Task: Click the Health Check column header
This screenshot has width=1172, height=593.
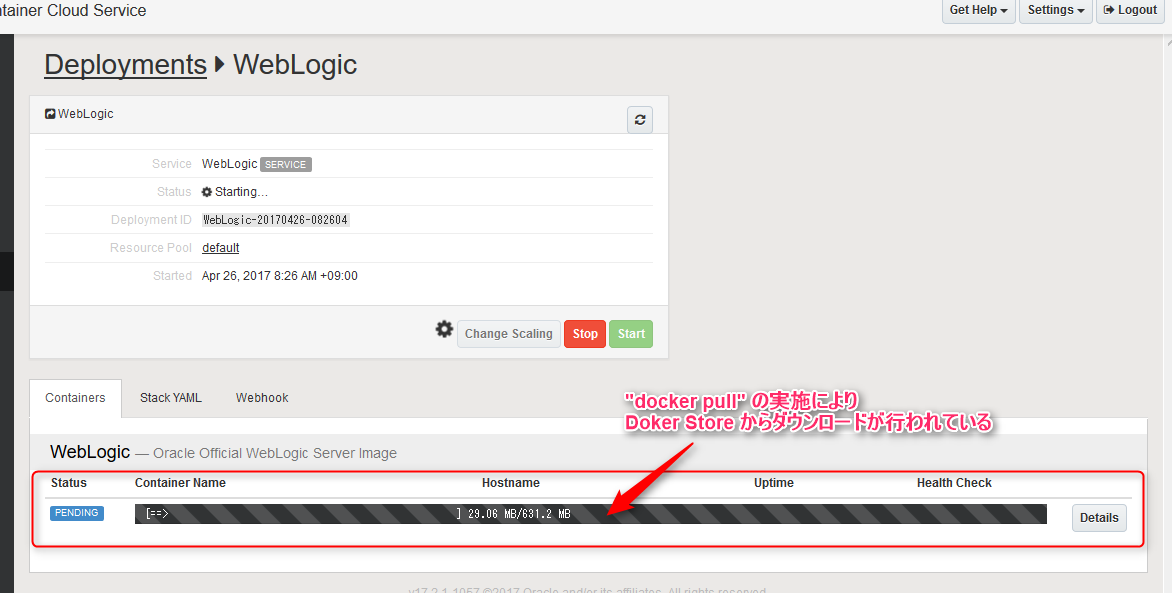Action: [954, 483]
